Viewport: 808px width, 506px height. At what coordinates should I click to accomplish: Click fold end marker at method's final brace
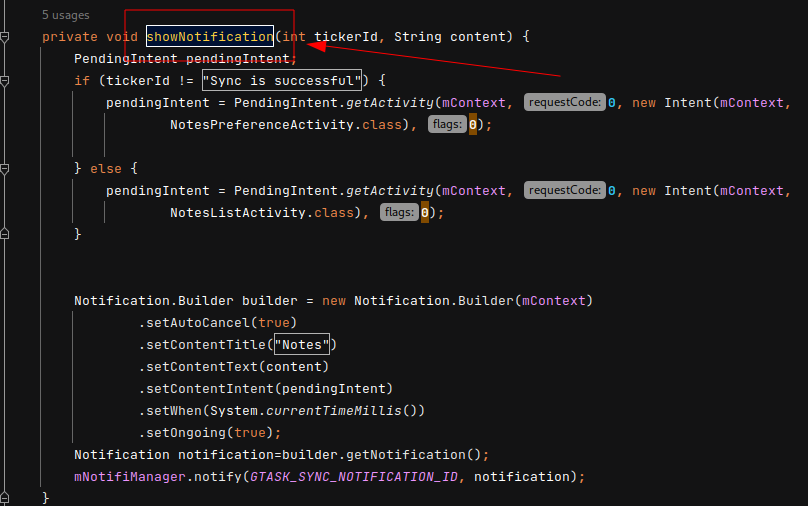pyautogui.click(x=5, y=498)
